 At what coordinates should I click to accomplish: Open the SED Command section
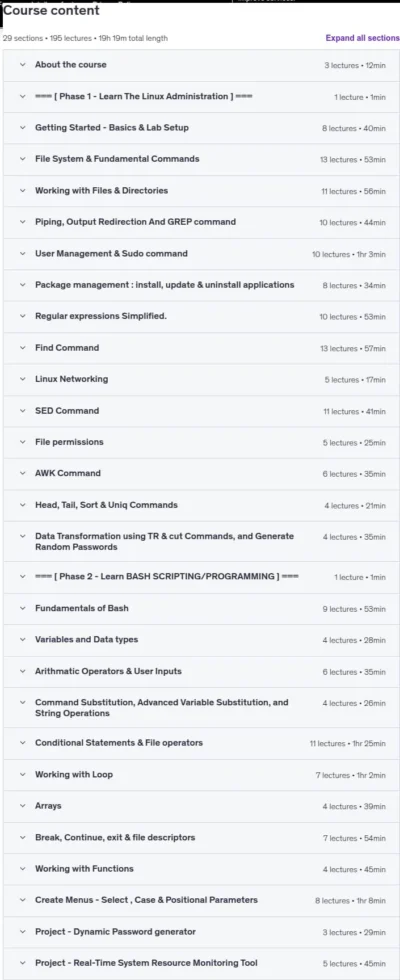[201, 411]
